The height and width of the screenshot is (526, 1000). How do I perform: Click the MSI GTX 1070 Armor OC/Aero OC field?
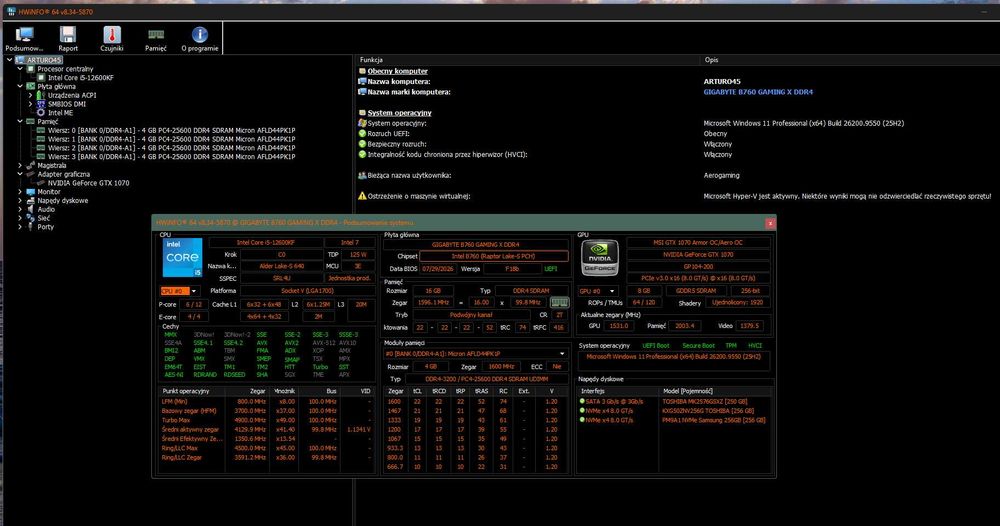pyautogui.click(x=698, y=242)
